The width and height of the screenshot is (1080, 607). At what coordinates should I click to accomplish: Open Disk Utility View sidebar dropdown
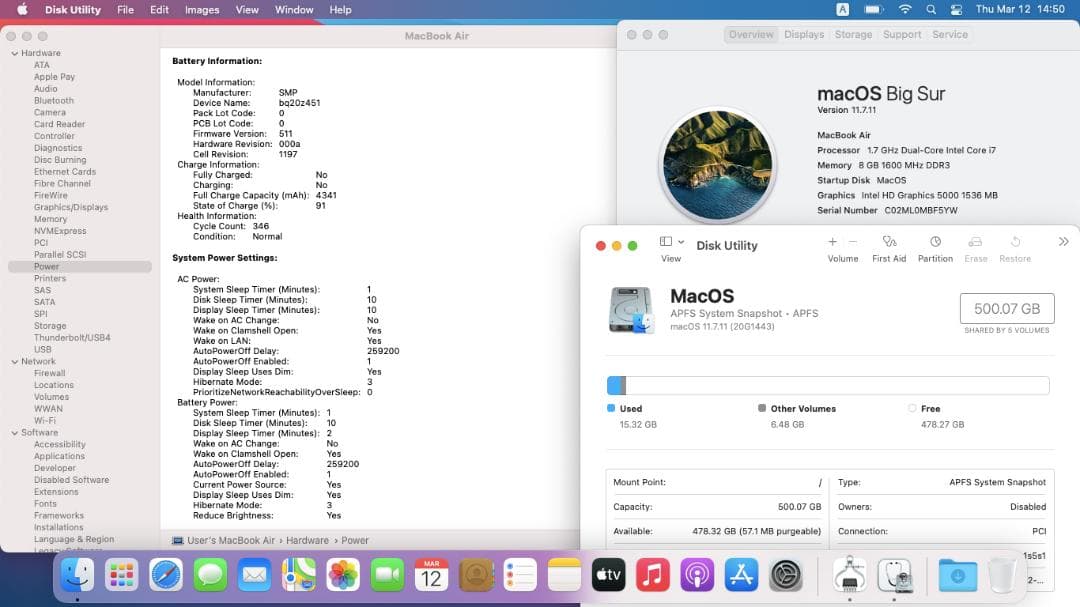[672, 242]
